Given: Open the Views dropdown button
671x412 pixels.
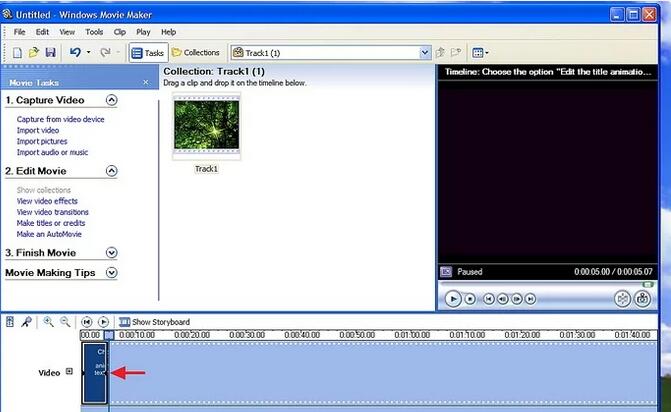Looking at the screenshot, I should [480, 53].
